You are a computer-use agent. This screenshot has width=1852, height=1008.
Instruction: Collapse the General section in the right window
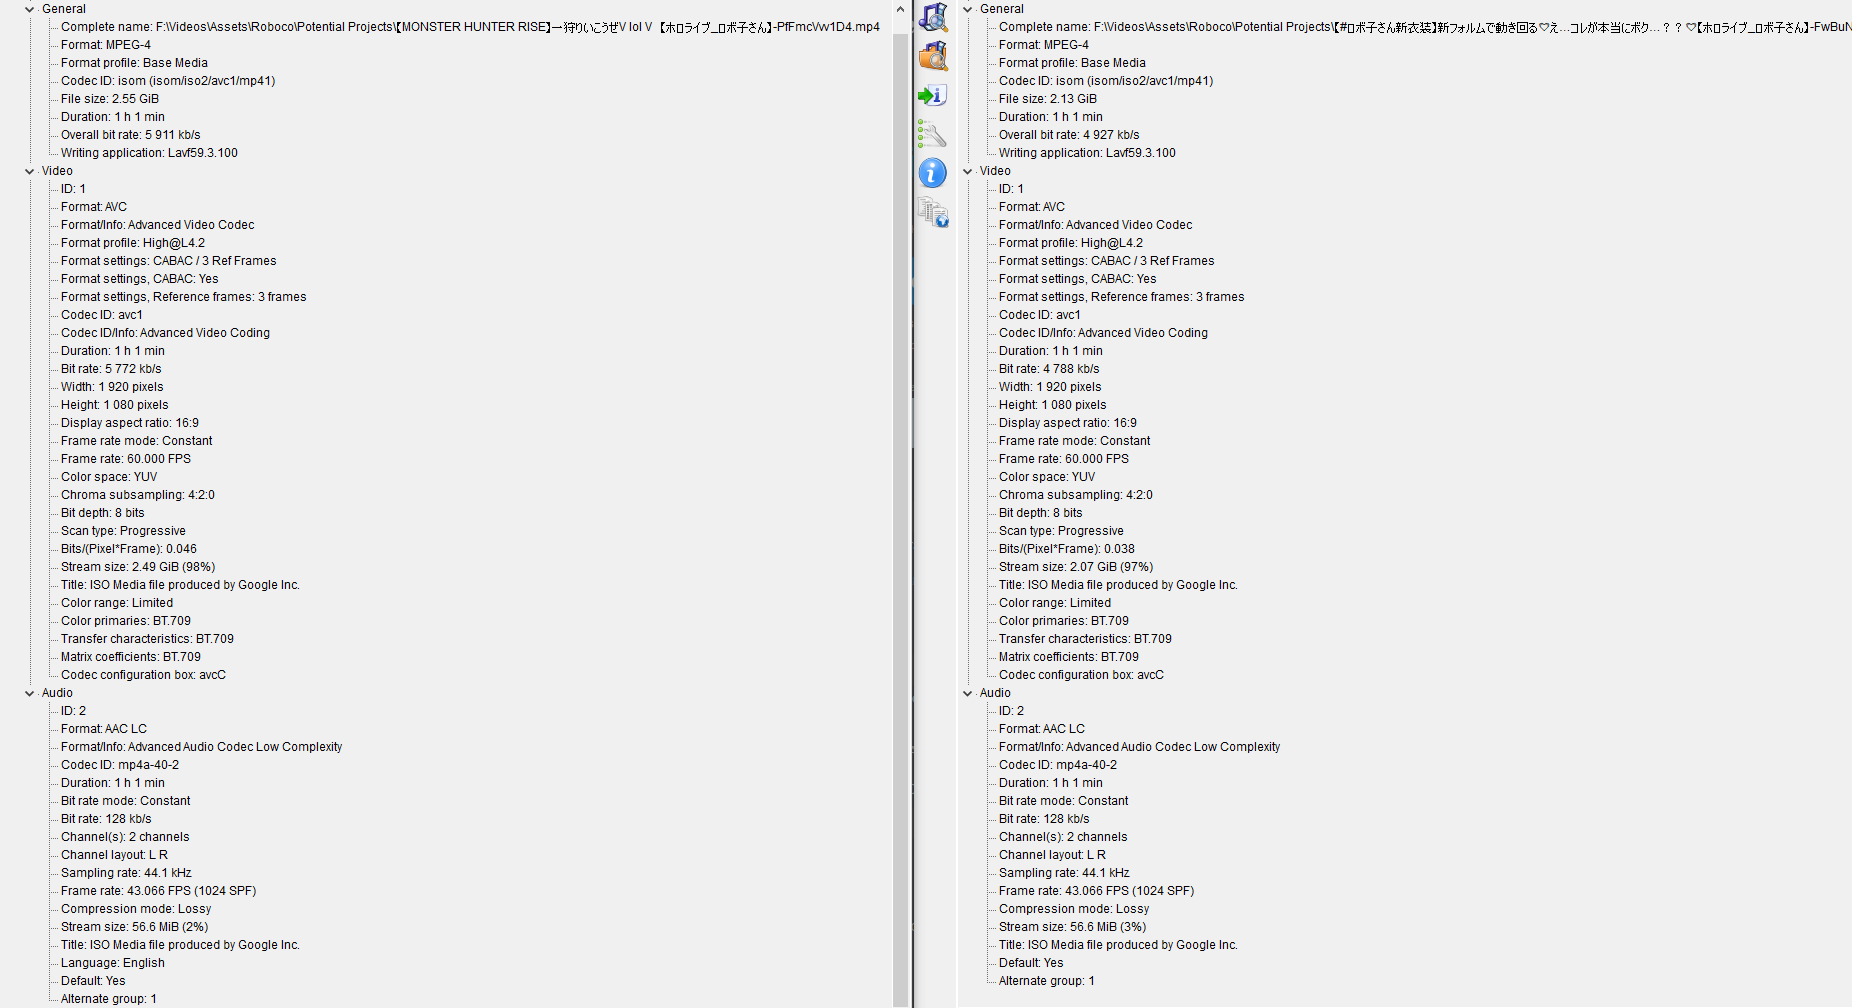tap(968, 9)
